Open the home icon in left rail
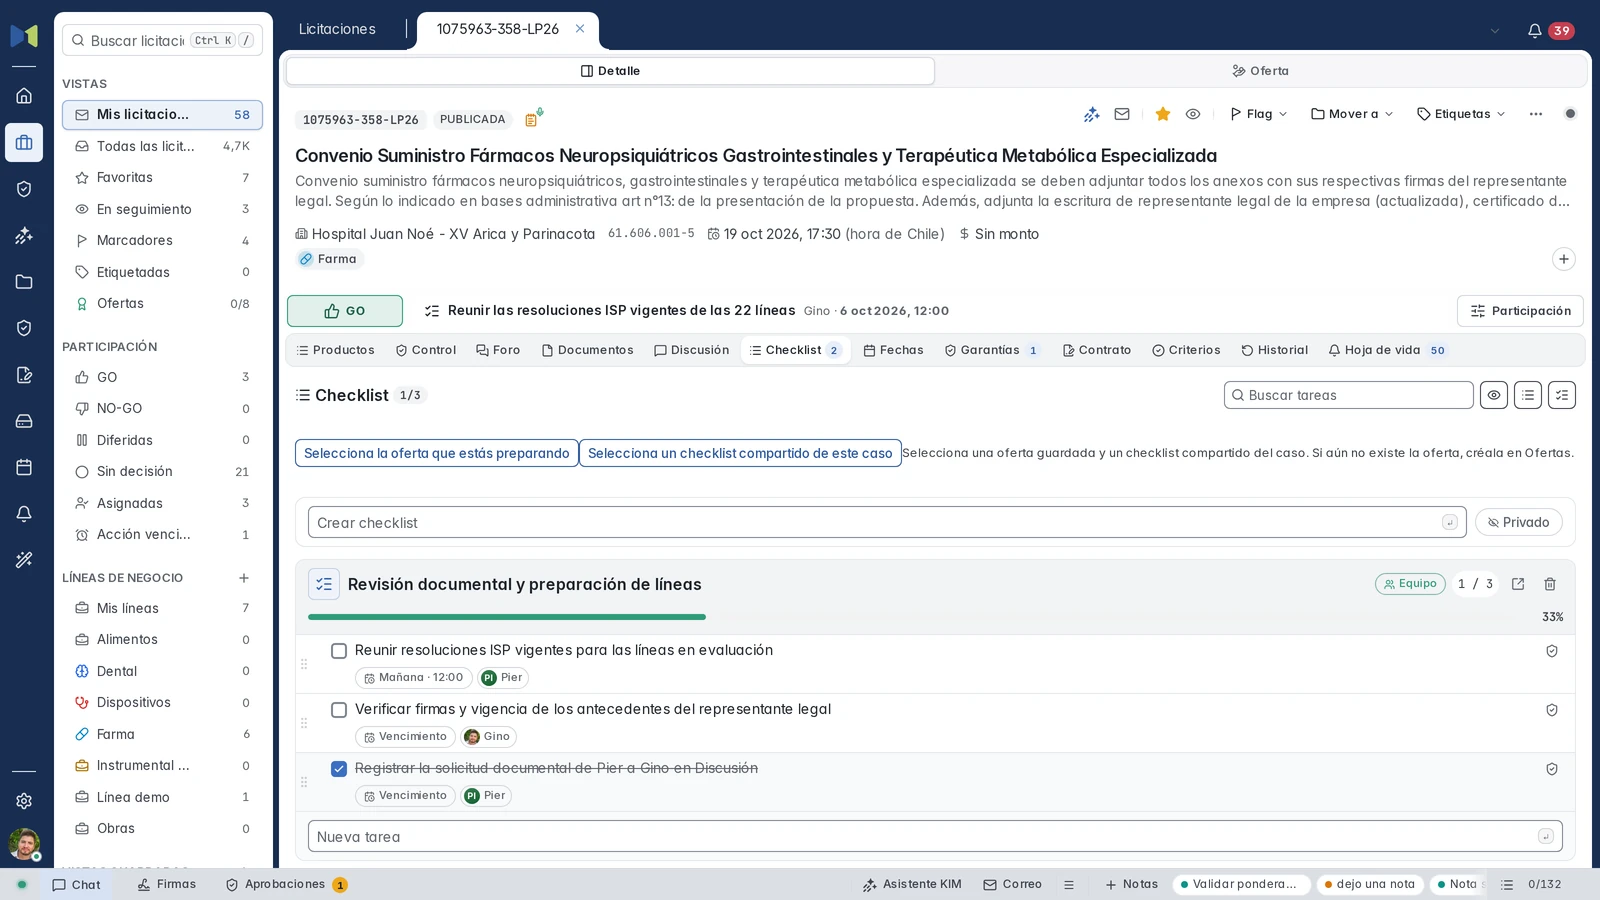The width and height of the screenshot is (1600, 900). [x=24, y=96]
